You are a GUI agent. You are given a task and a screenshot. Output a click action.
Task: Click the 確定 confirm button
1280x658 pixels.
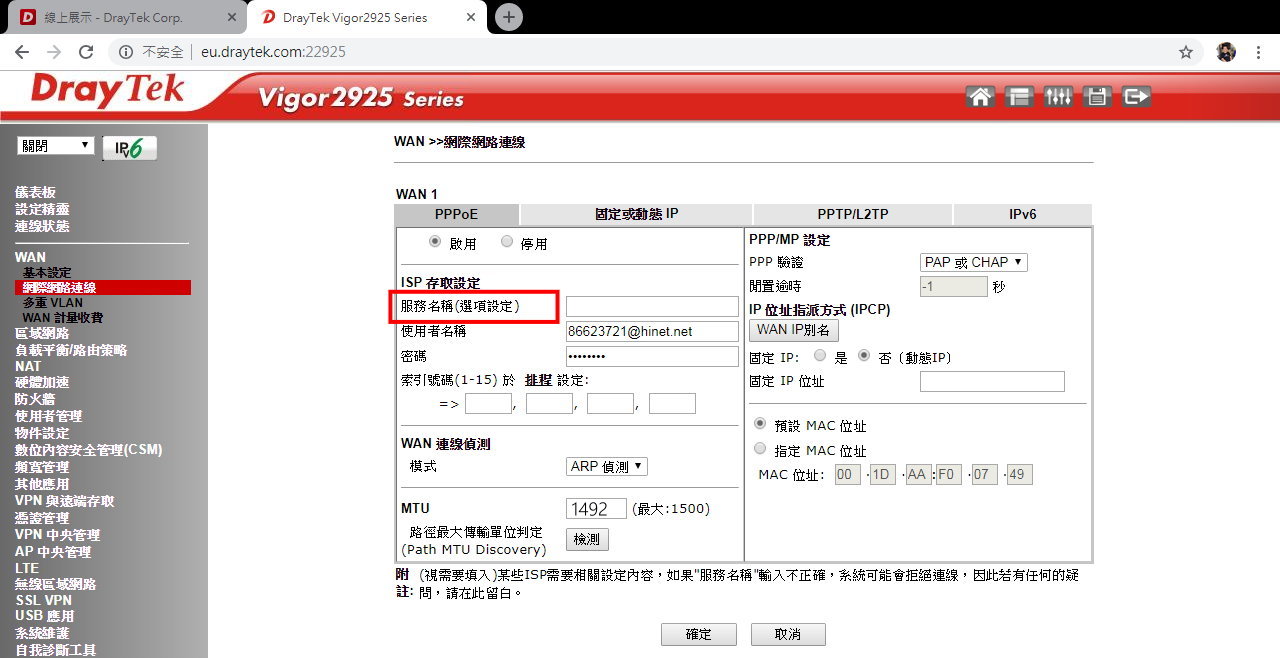698,634
